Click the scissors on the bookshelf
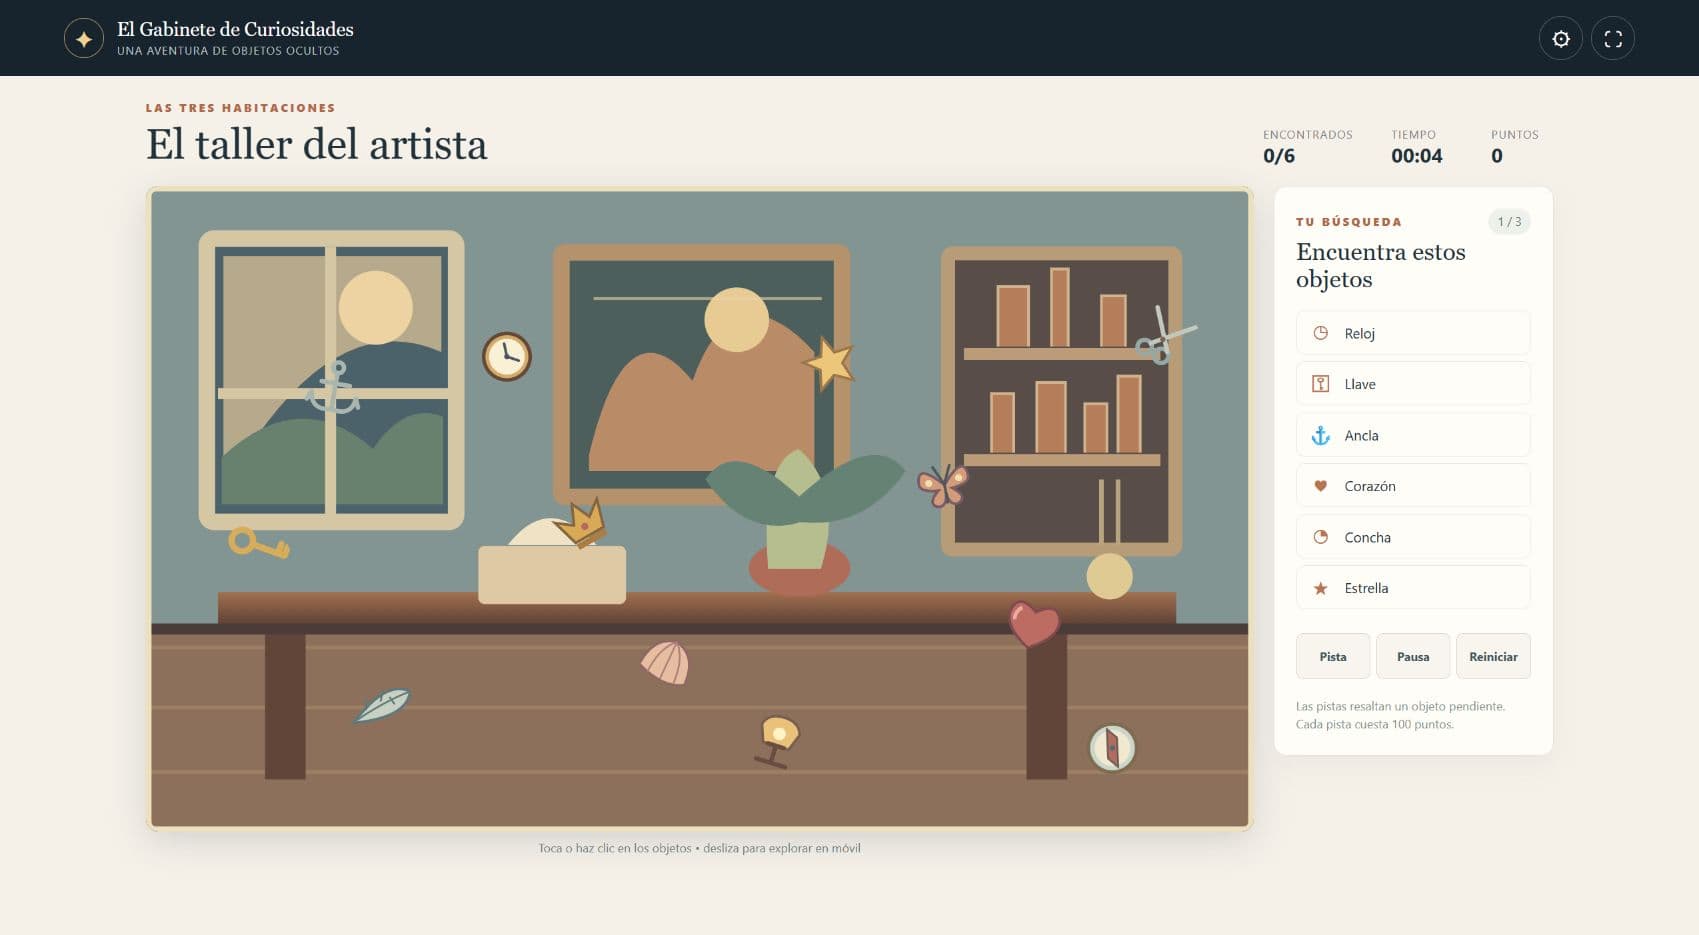This screenshot has width=1699, height=935. coord(1164,336)
